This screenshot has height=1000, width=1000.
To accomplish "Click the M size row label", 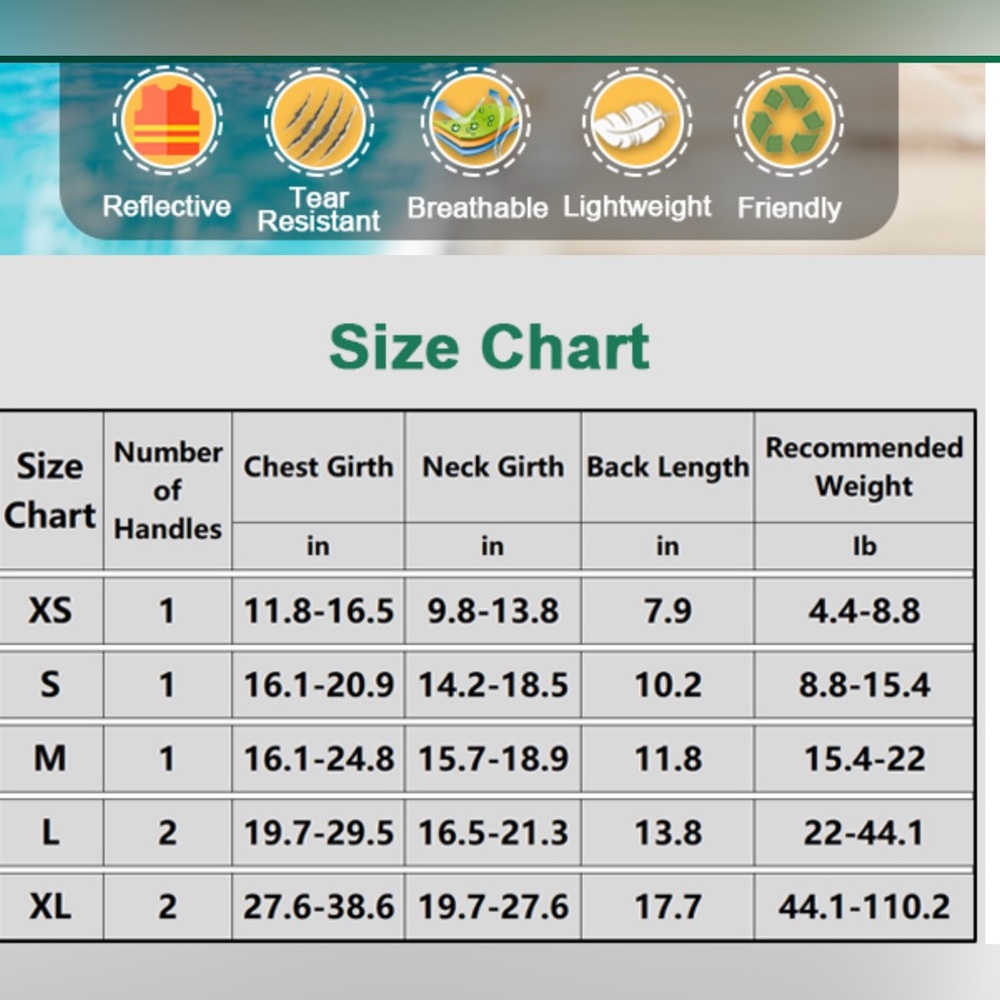I will (x=50, y=758).
